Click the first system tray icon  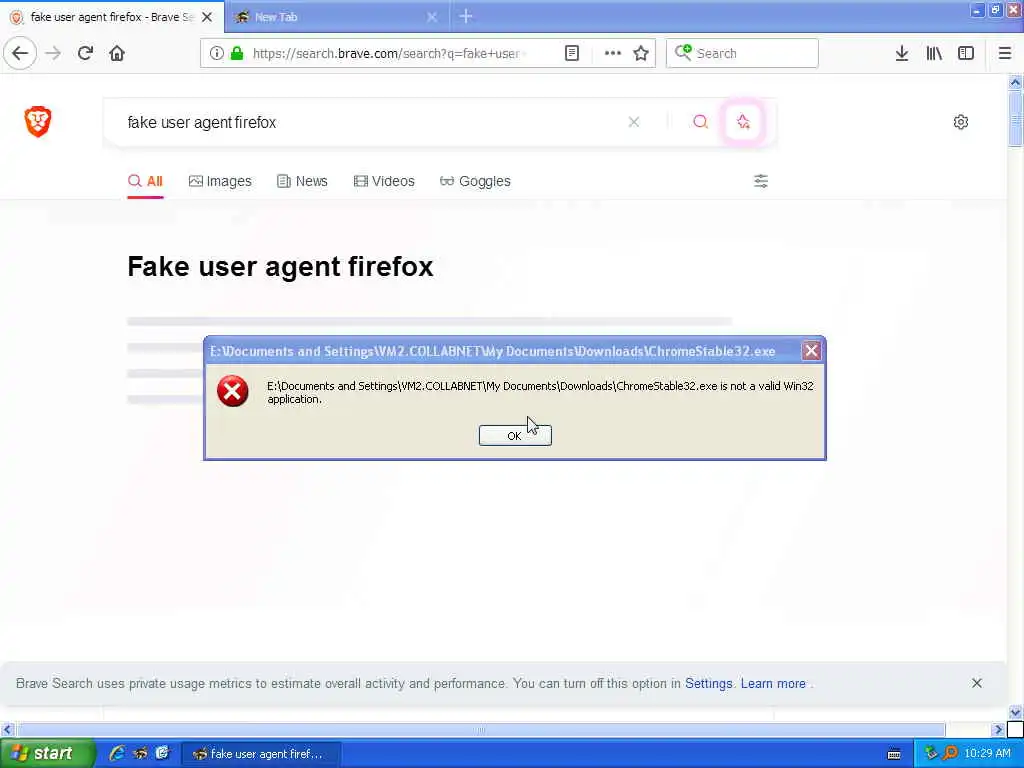[x=931, y=753]
